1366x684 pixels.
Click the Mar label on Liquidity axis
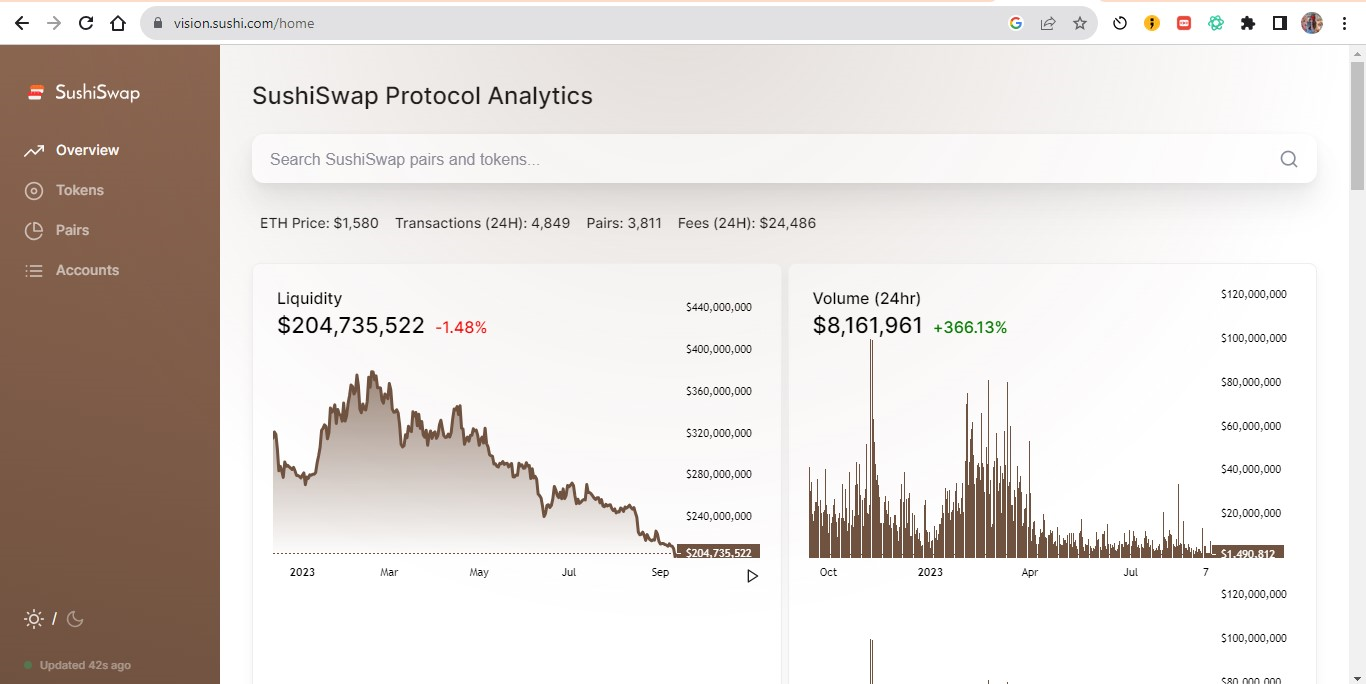click(389, 572)
